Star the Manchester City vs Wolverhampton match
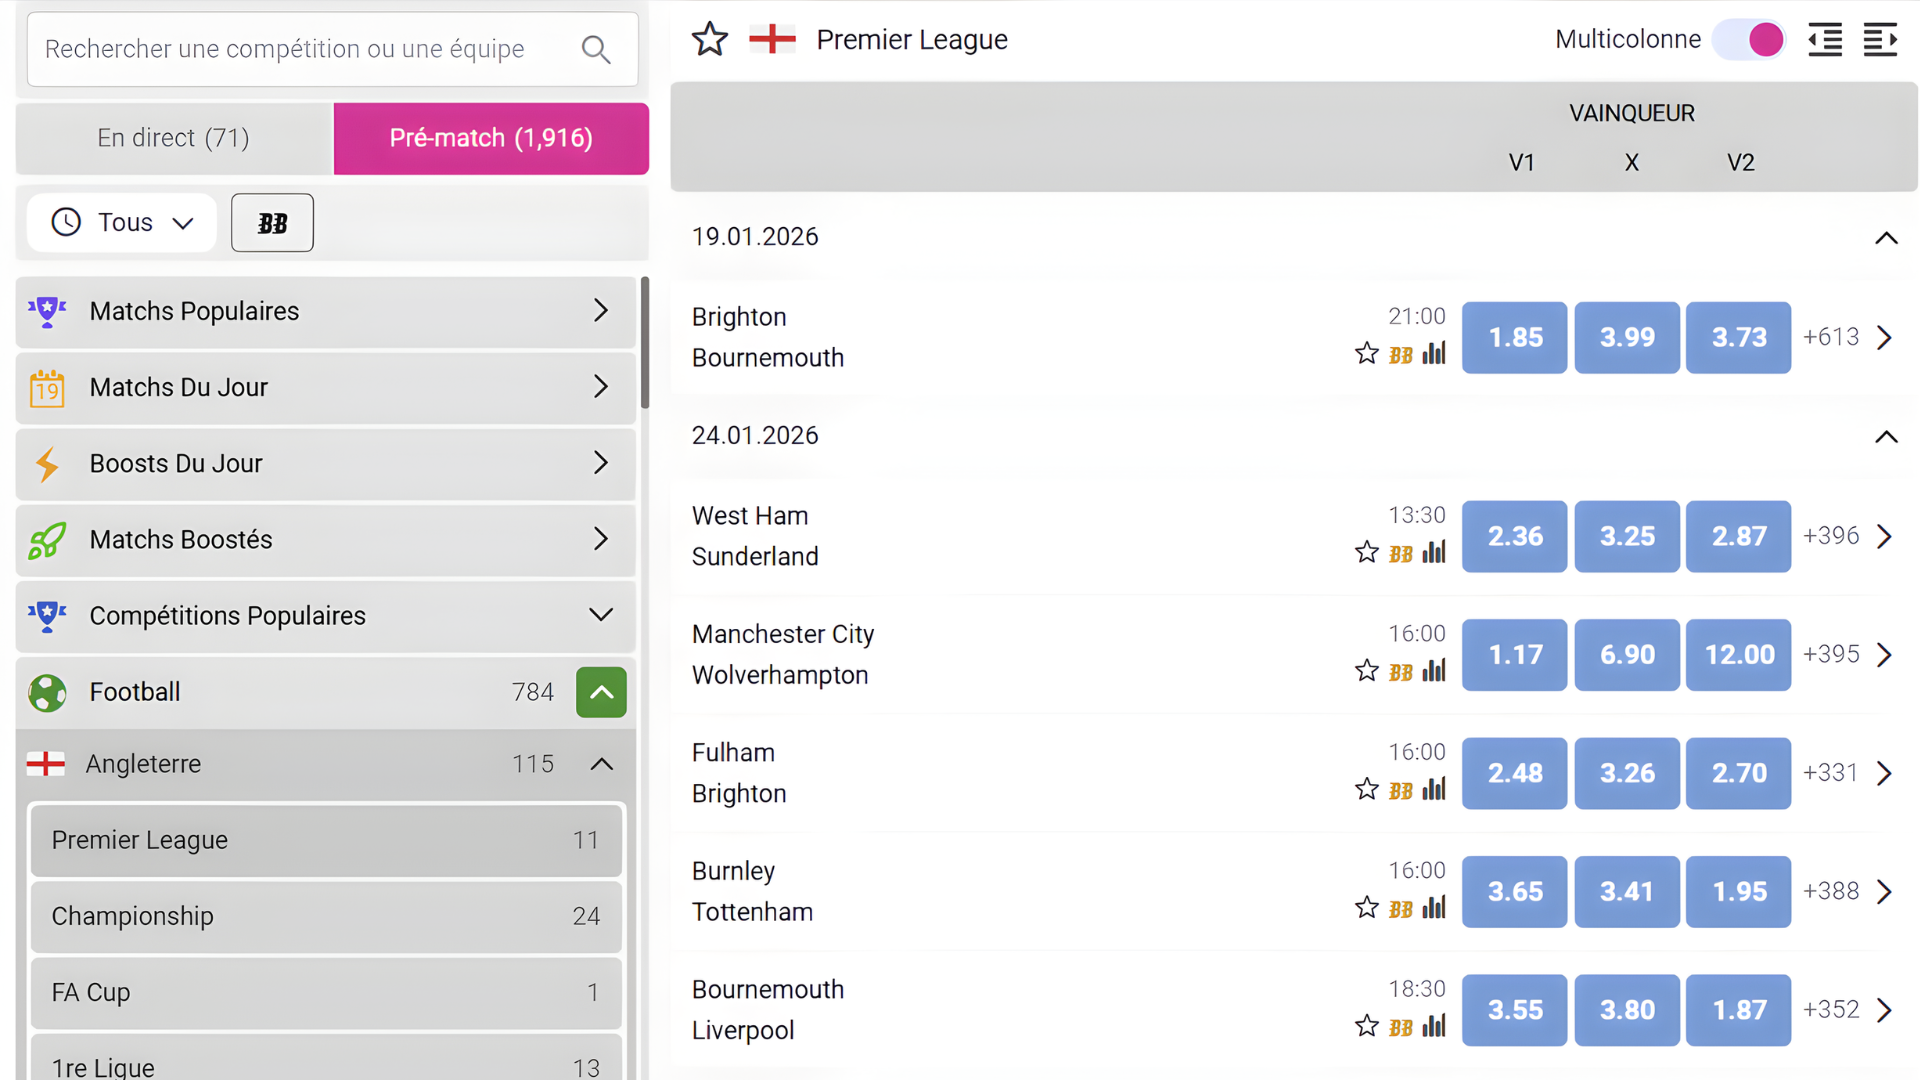The height and width of the screenshot is (1080, 1920). click(x=1367, y=671)
